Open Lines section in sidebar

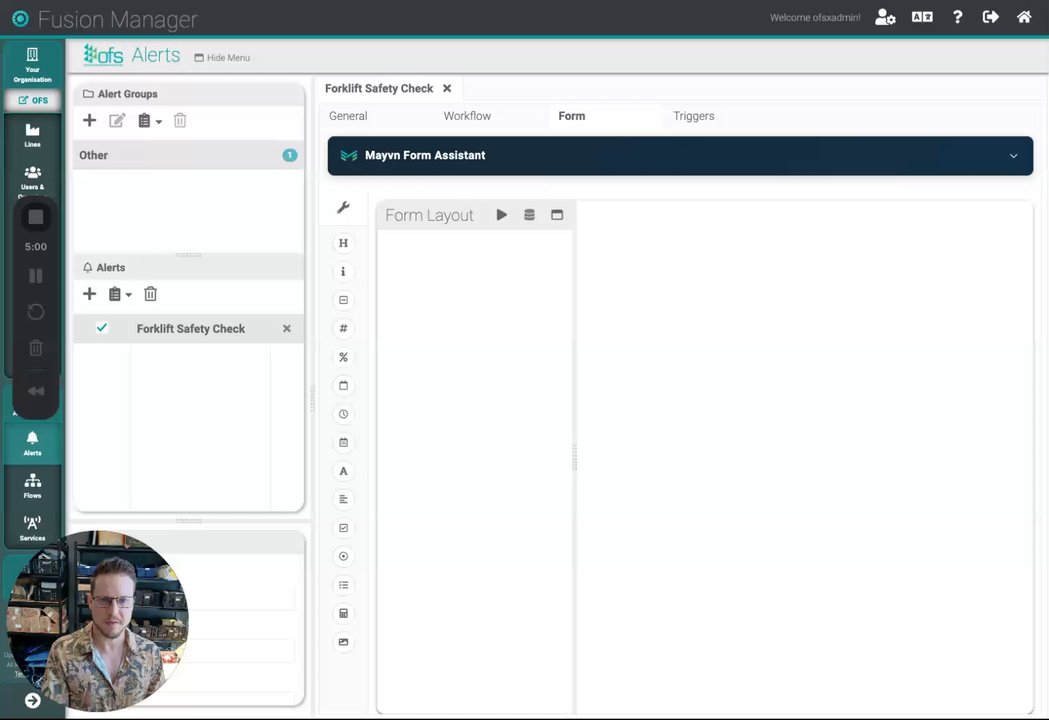pos(32,135)
